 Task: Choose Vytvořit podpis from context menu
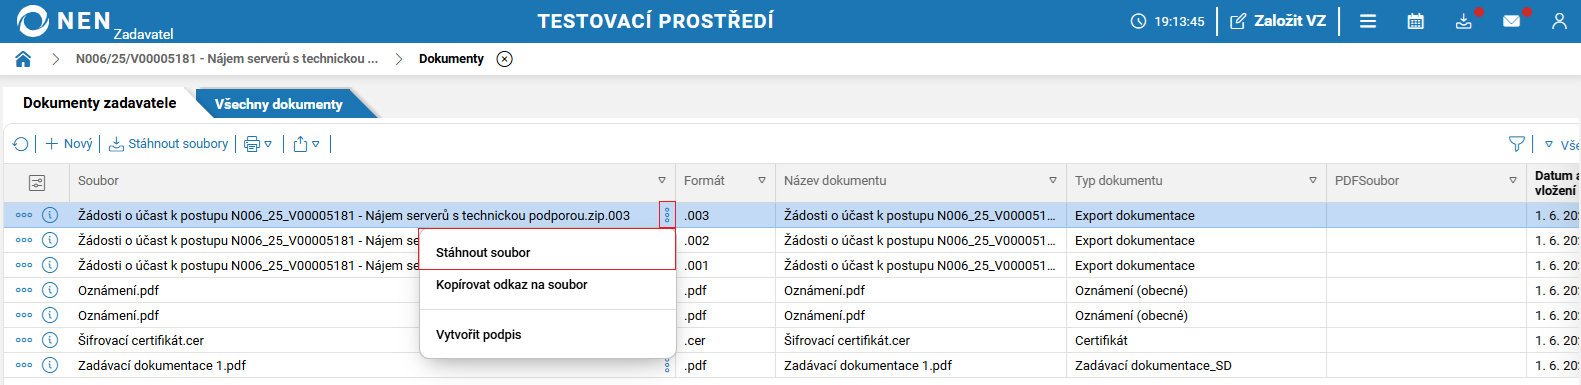[x=547, y=335]
